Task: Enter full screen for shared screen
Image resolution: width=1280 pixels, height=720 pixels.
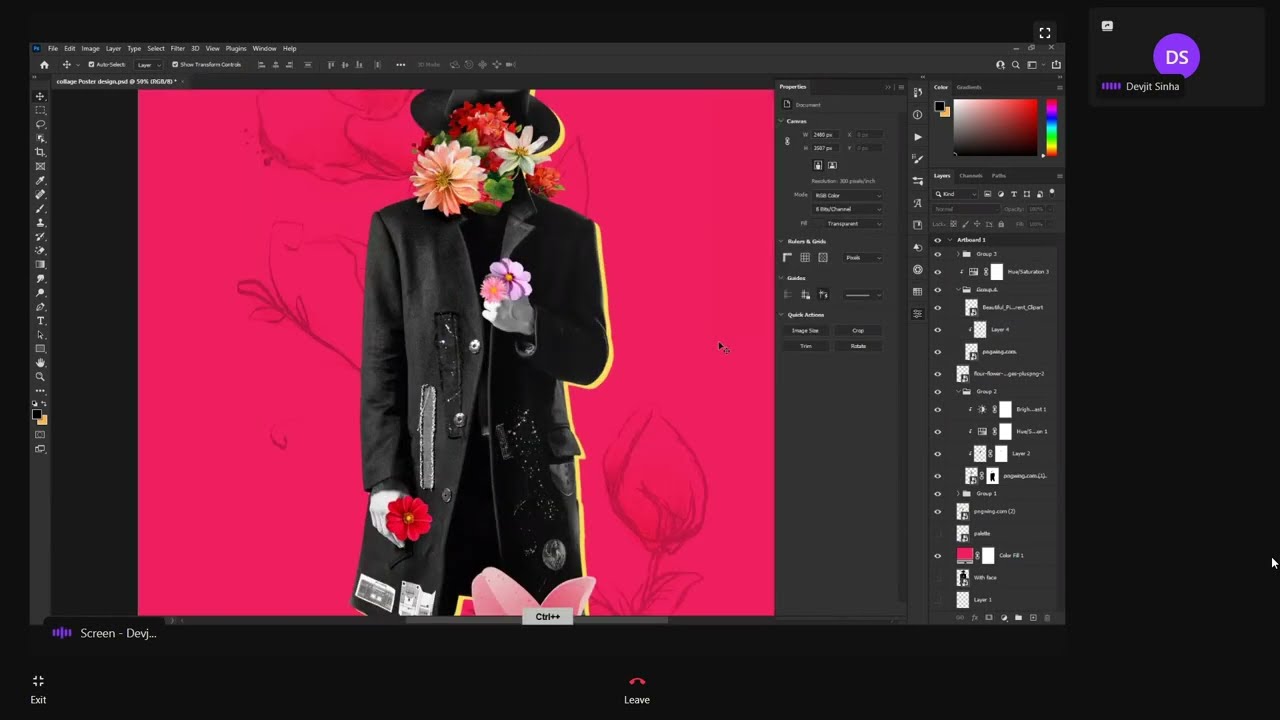Action: click(1045, 33)
